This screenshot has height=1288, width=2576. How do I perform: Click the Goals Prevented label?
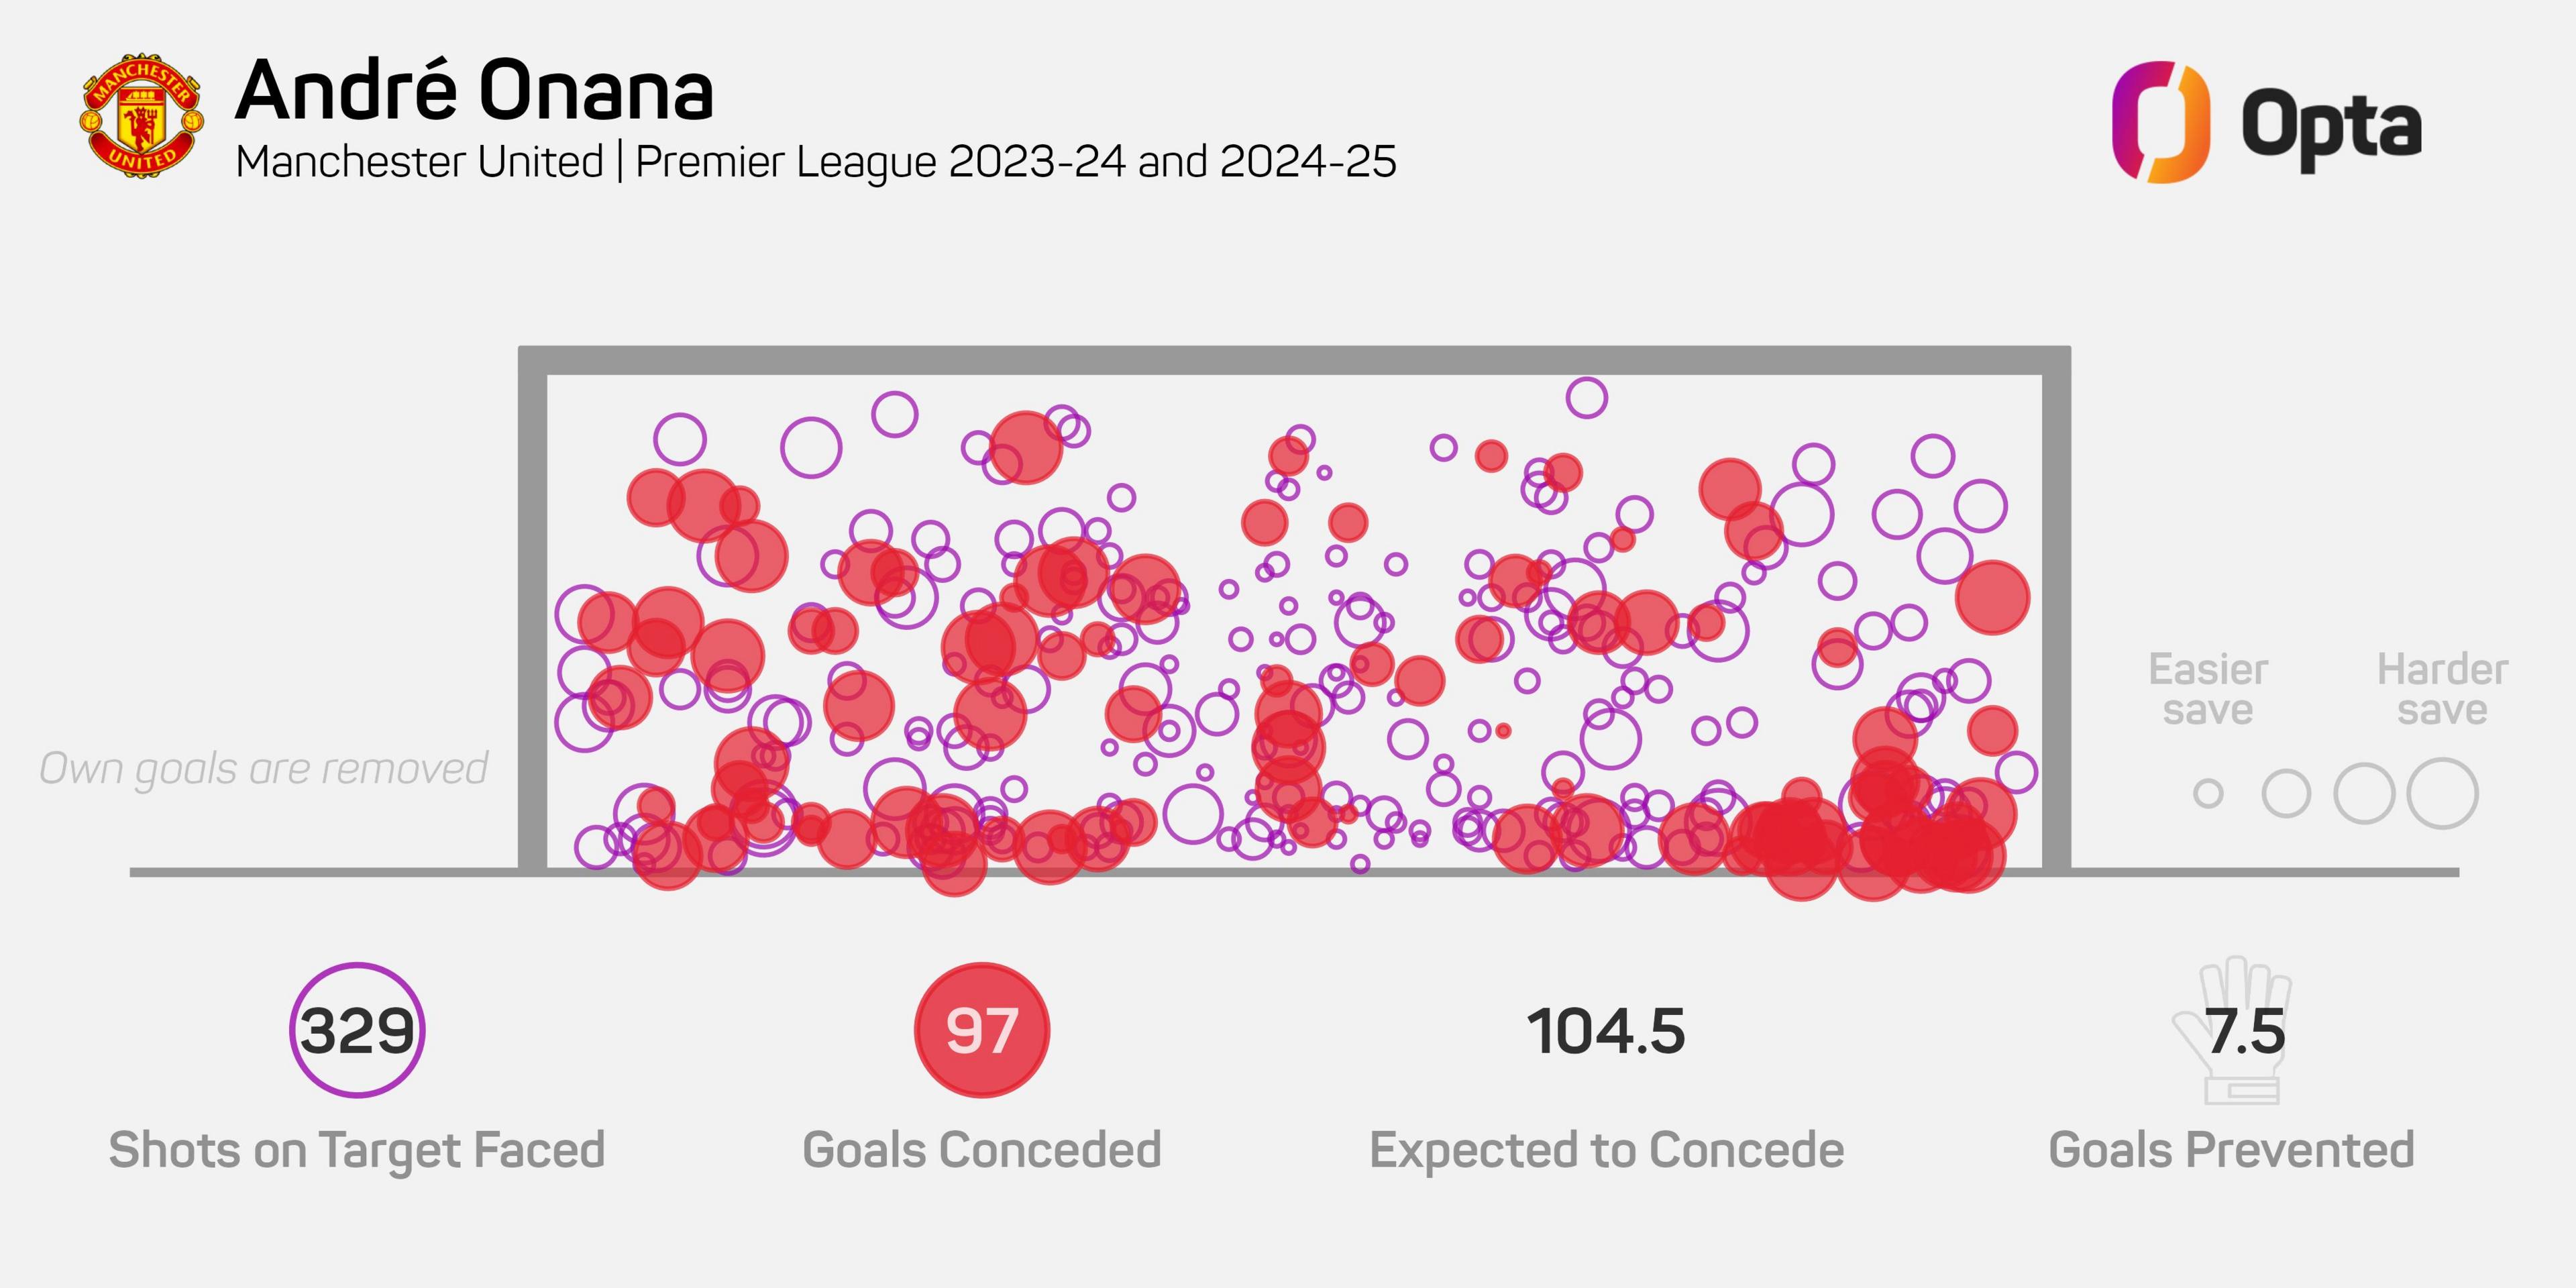click(2232, 1149)
